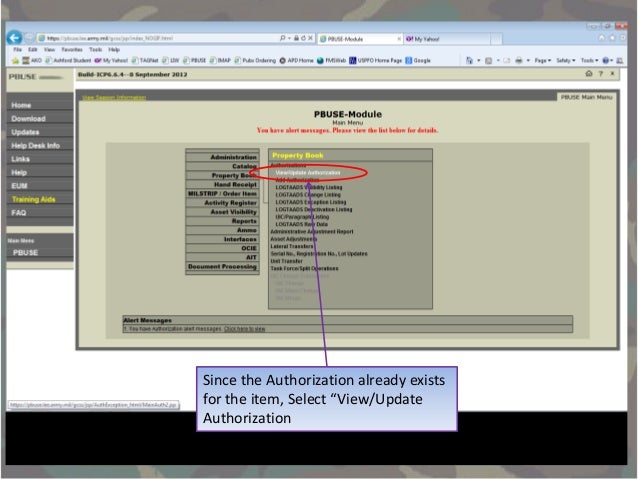Select Home in left sidebar
The width and height of the screenshot is (638, 479).
pyautogui.click(x=21, y=105)
